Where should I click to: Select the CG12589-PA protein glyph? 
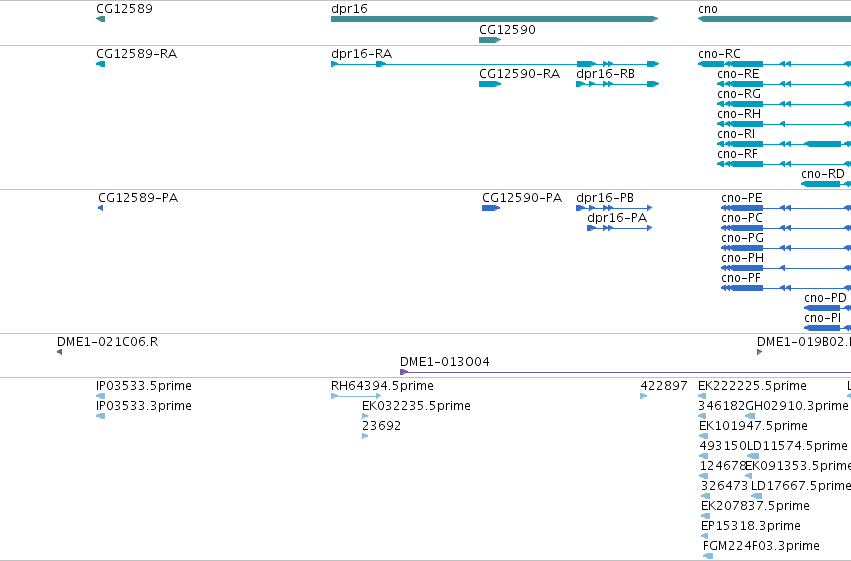point(100,208)
